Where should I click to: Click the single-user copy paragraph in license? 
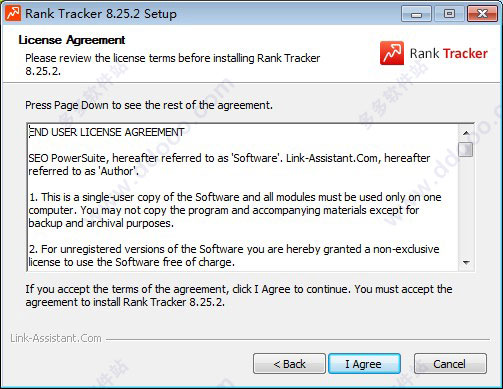point(235,210)
